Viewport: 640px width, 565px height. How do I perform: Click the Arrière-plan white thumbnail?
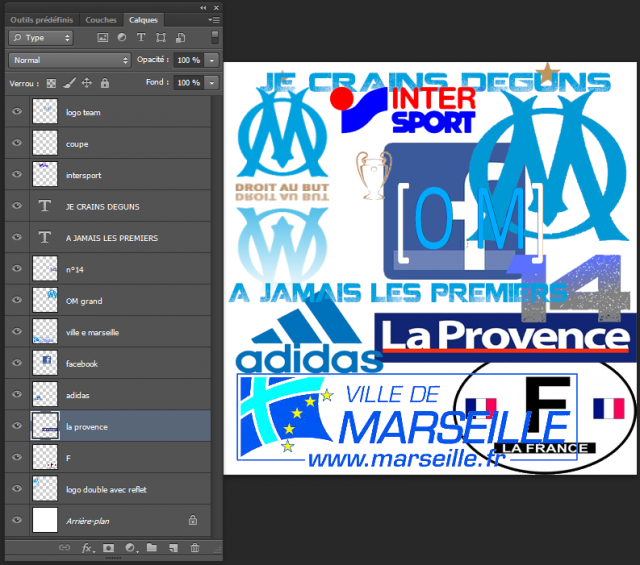[x=45, y=520]
